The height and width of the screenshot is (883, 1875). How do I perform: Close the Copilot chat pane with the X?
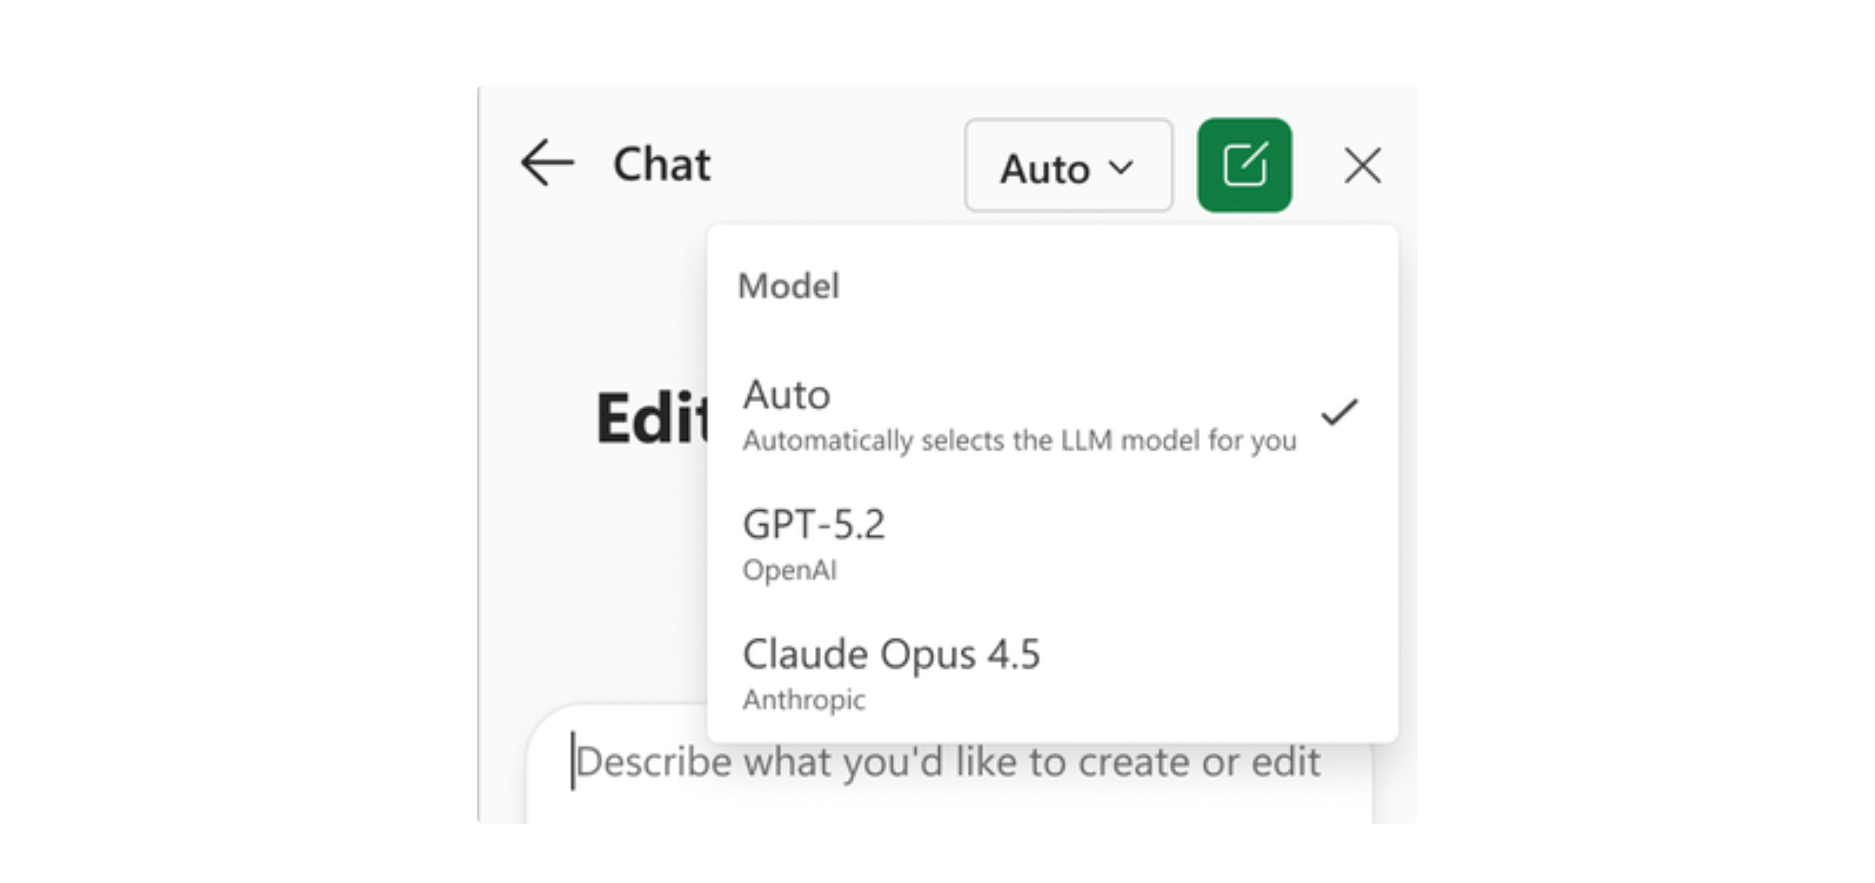pyautogui.click(x=1362, y=166)
